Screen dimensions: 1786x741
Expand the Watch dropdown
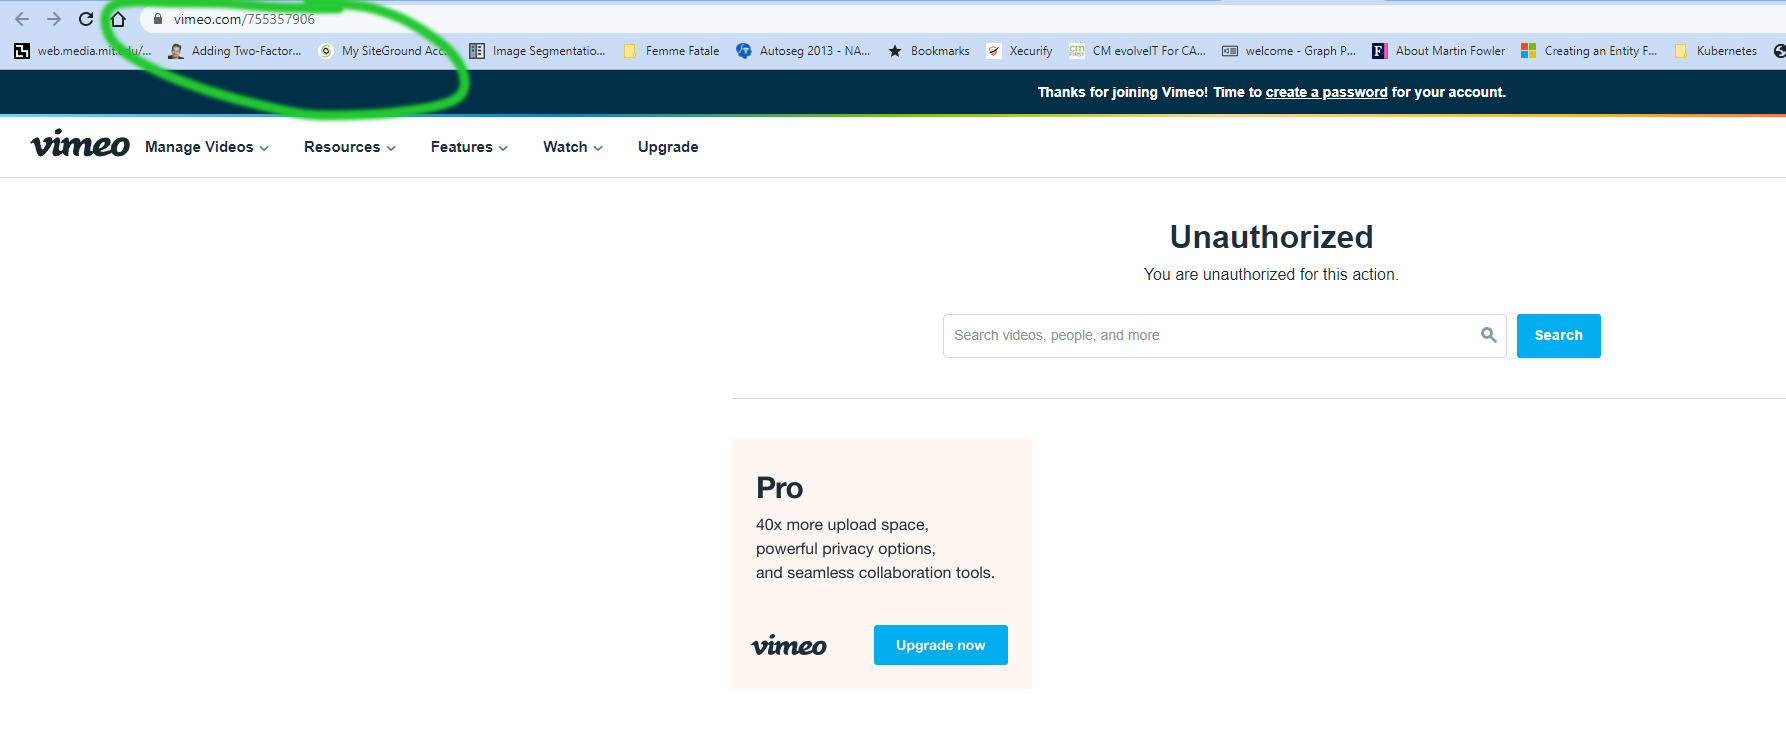pos(573,147)
